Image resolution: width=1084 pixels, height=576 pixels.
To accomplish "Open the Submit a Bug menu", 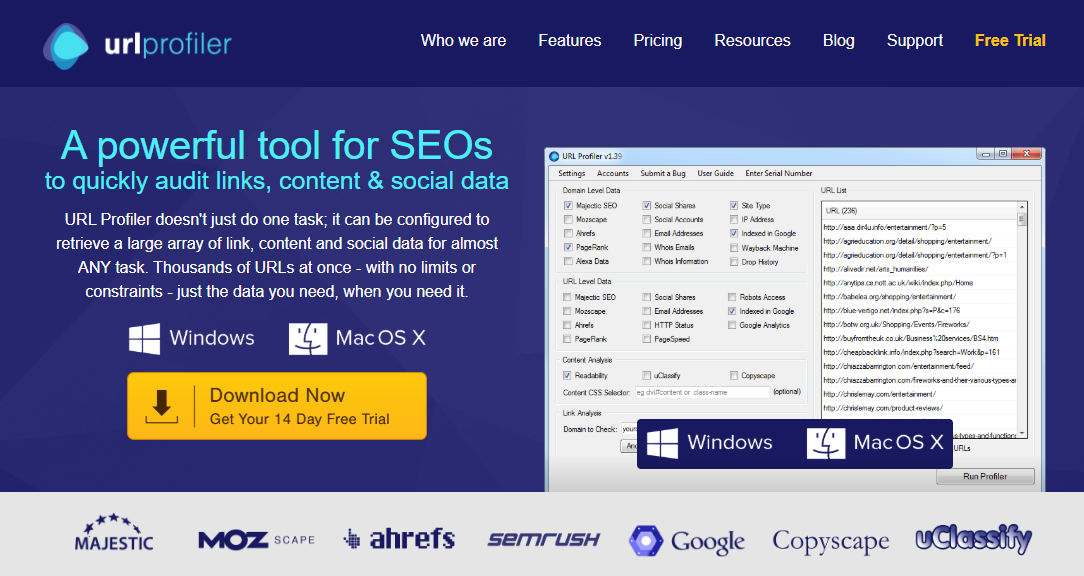I will pyautogui.click(x=664, y=172).
